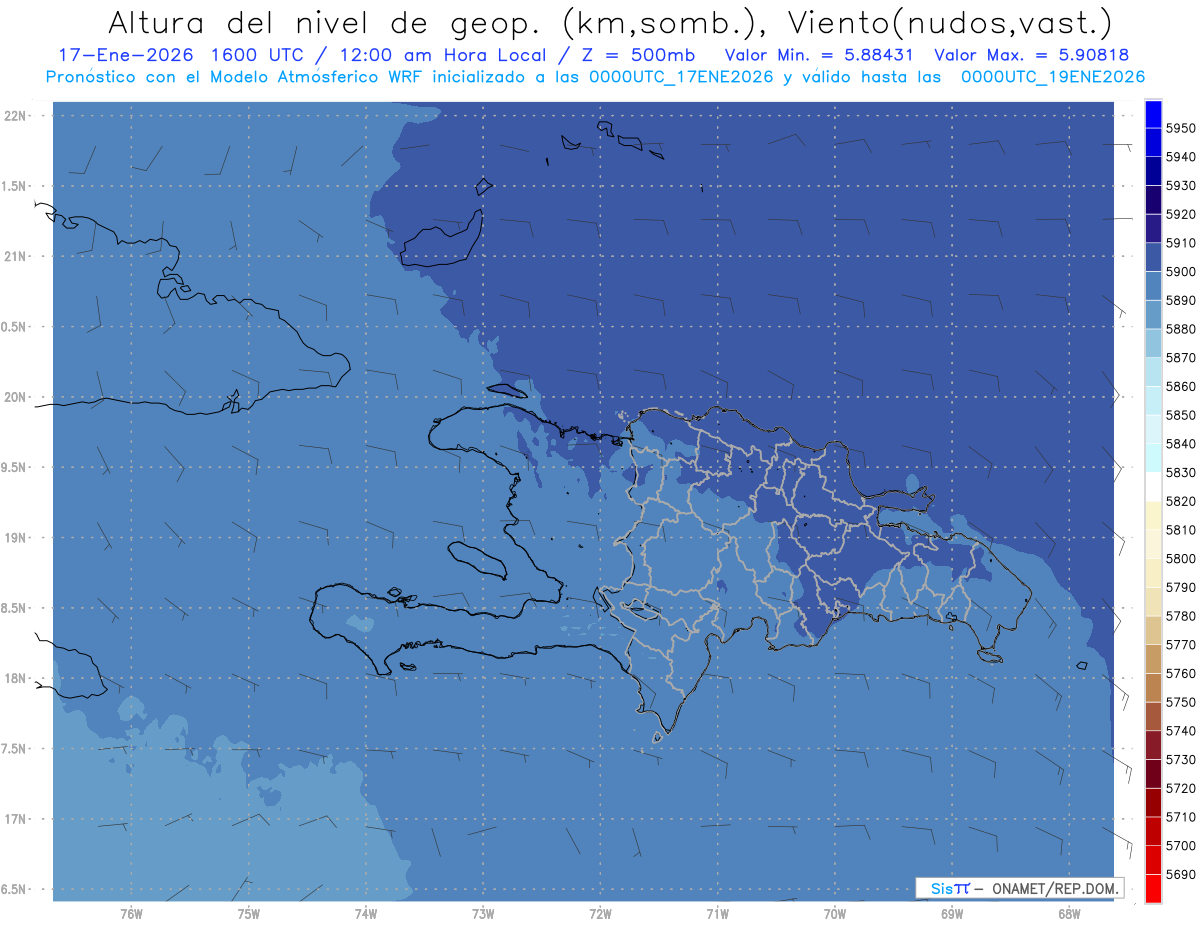Click the white colorbar swatch between 5830 and 5820

pos(1153,487)
